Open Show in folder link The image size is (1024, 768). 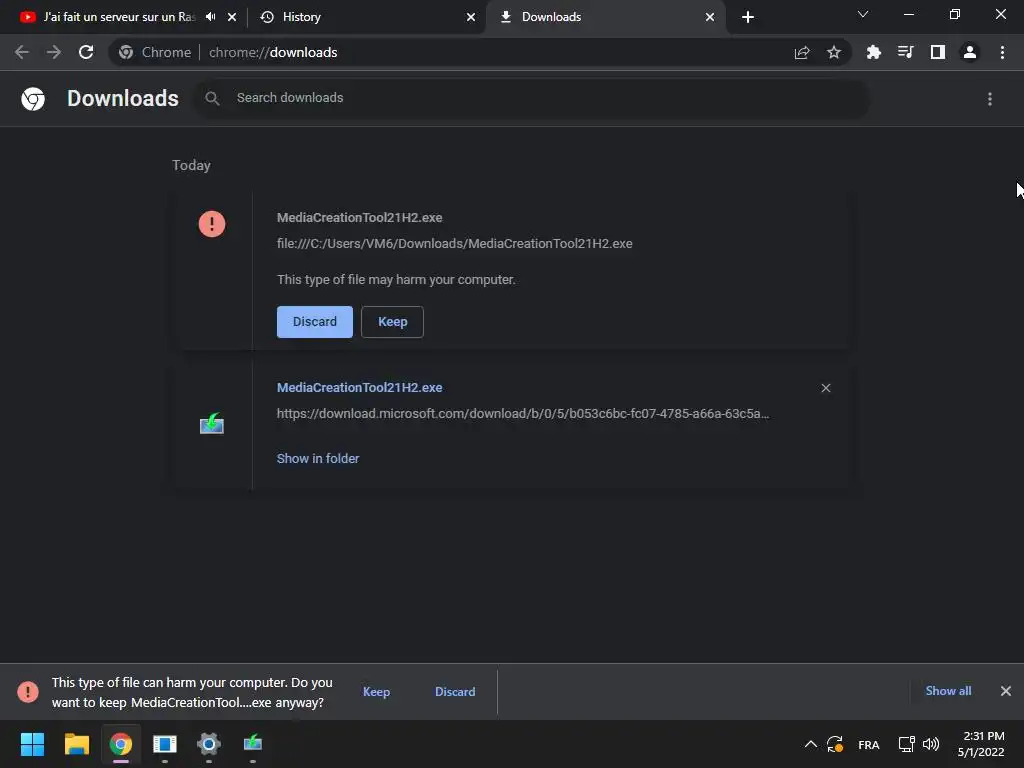point(318,458)
